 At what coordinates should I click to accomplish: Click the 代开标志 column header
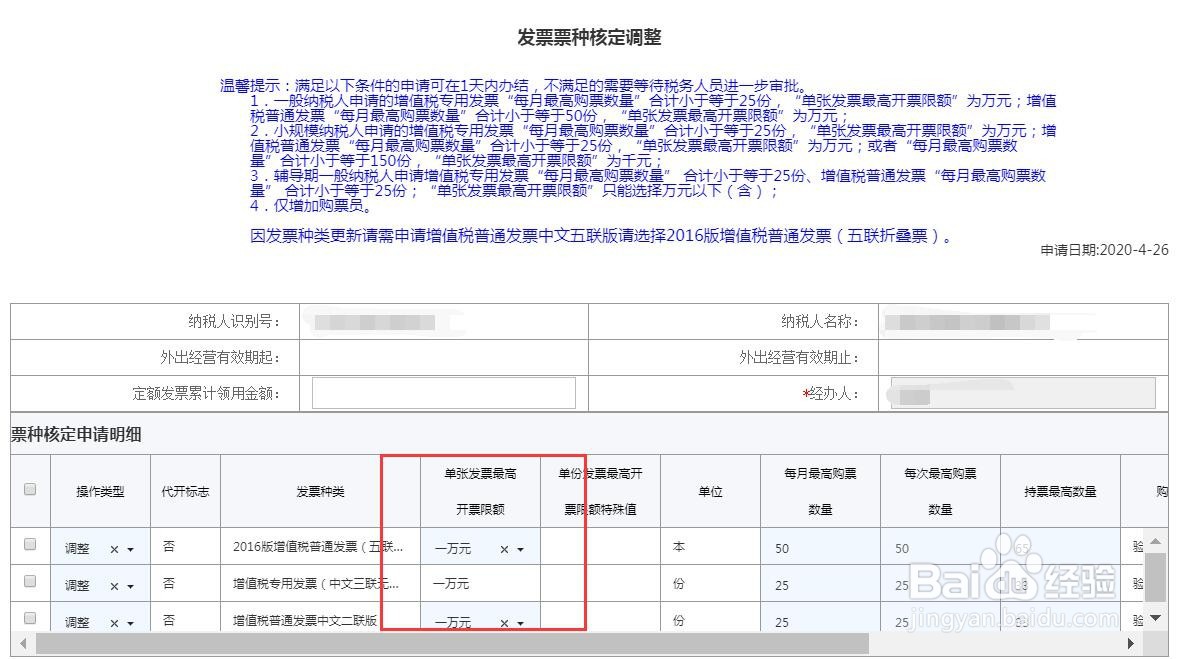point(185,491)
